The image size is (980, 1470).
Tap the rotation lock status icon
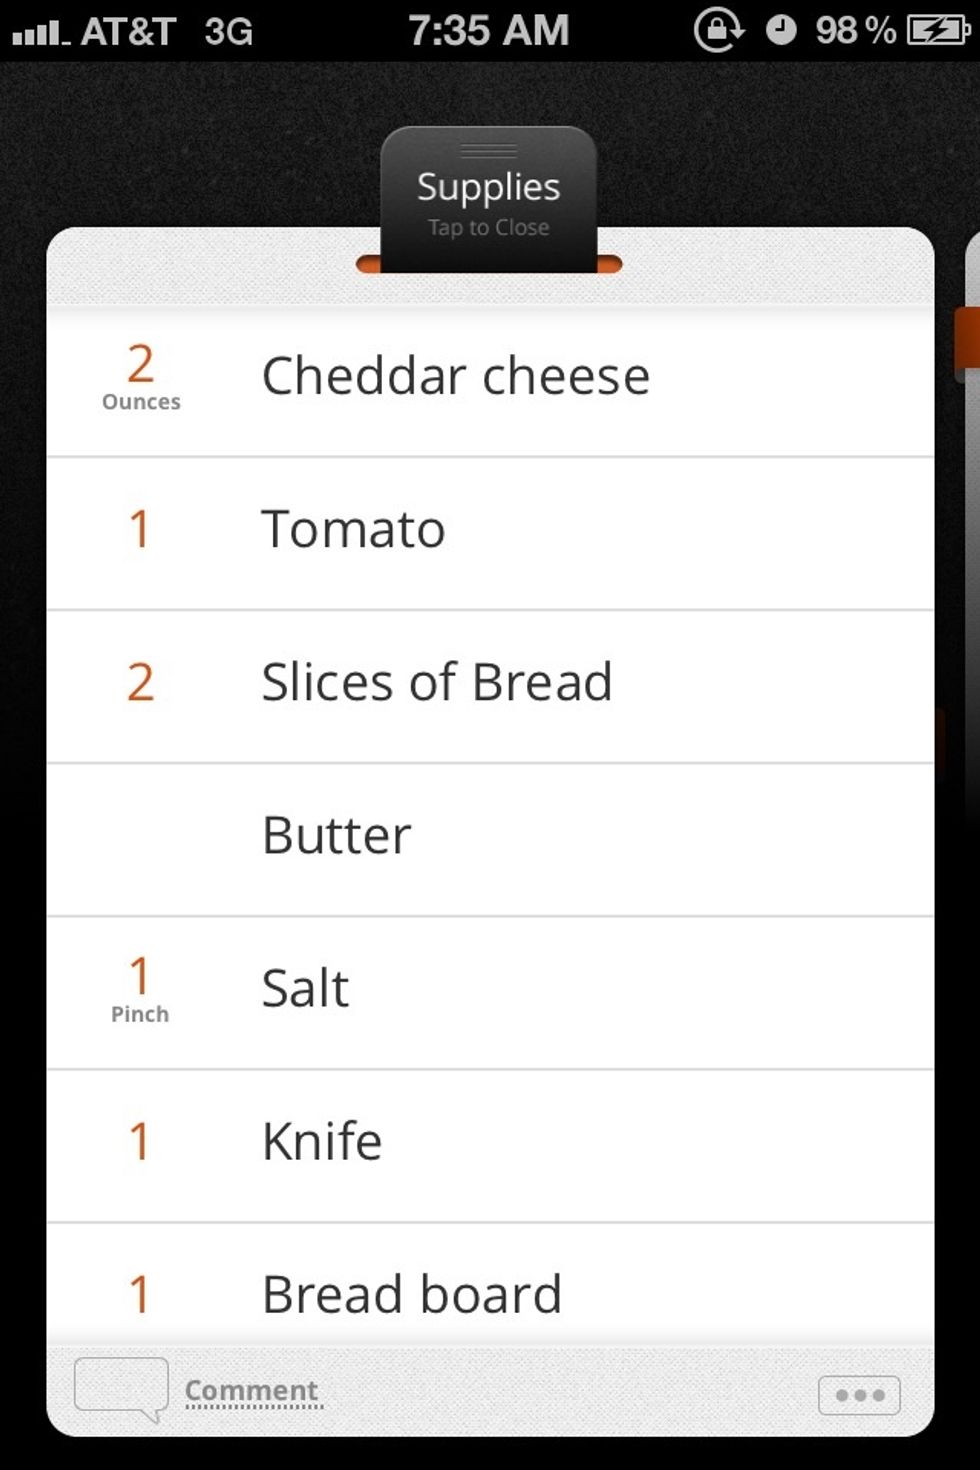(718, 31)
